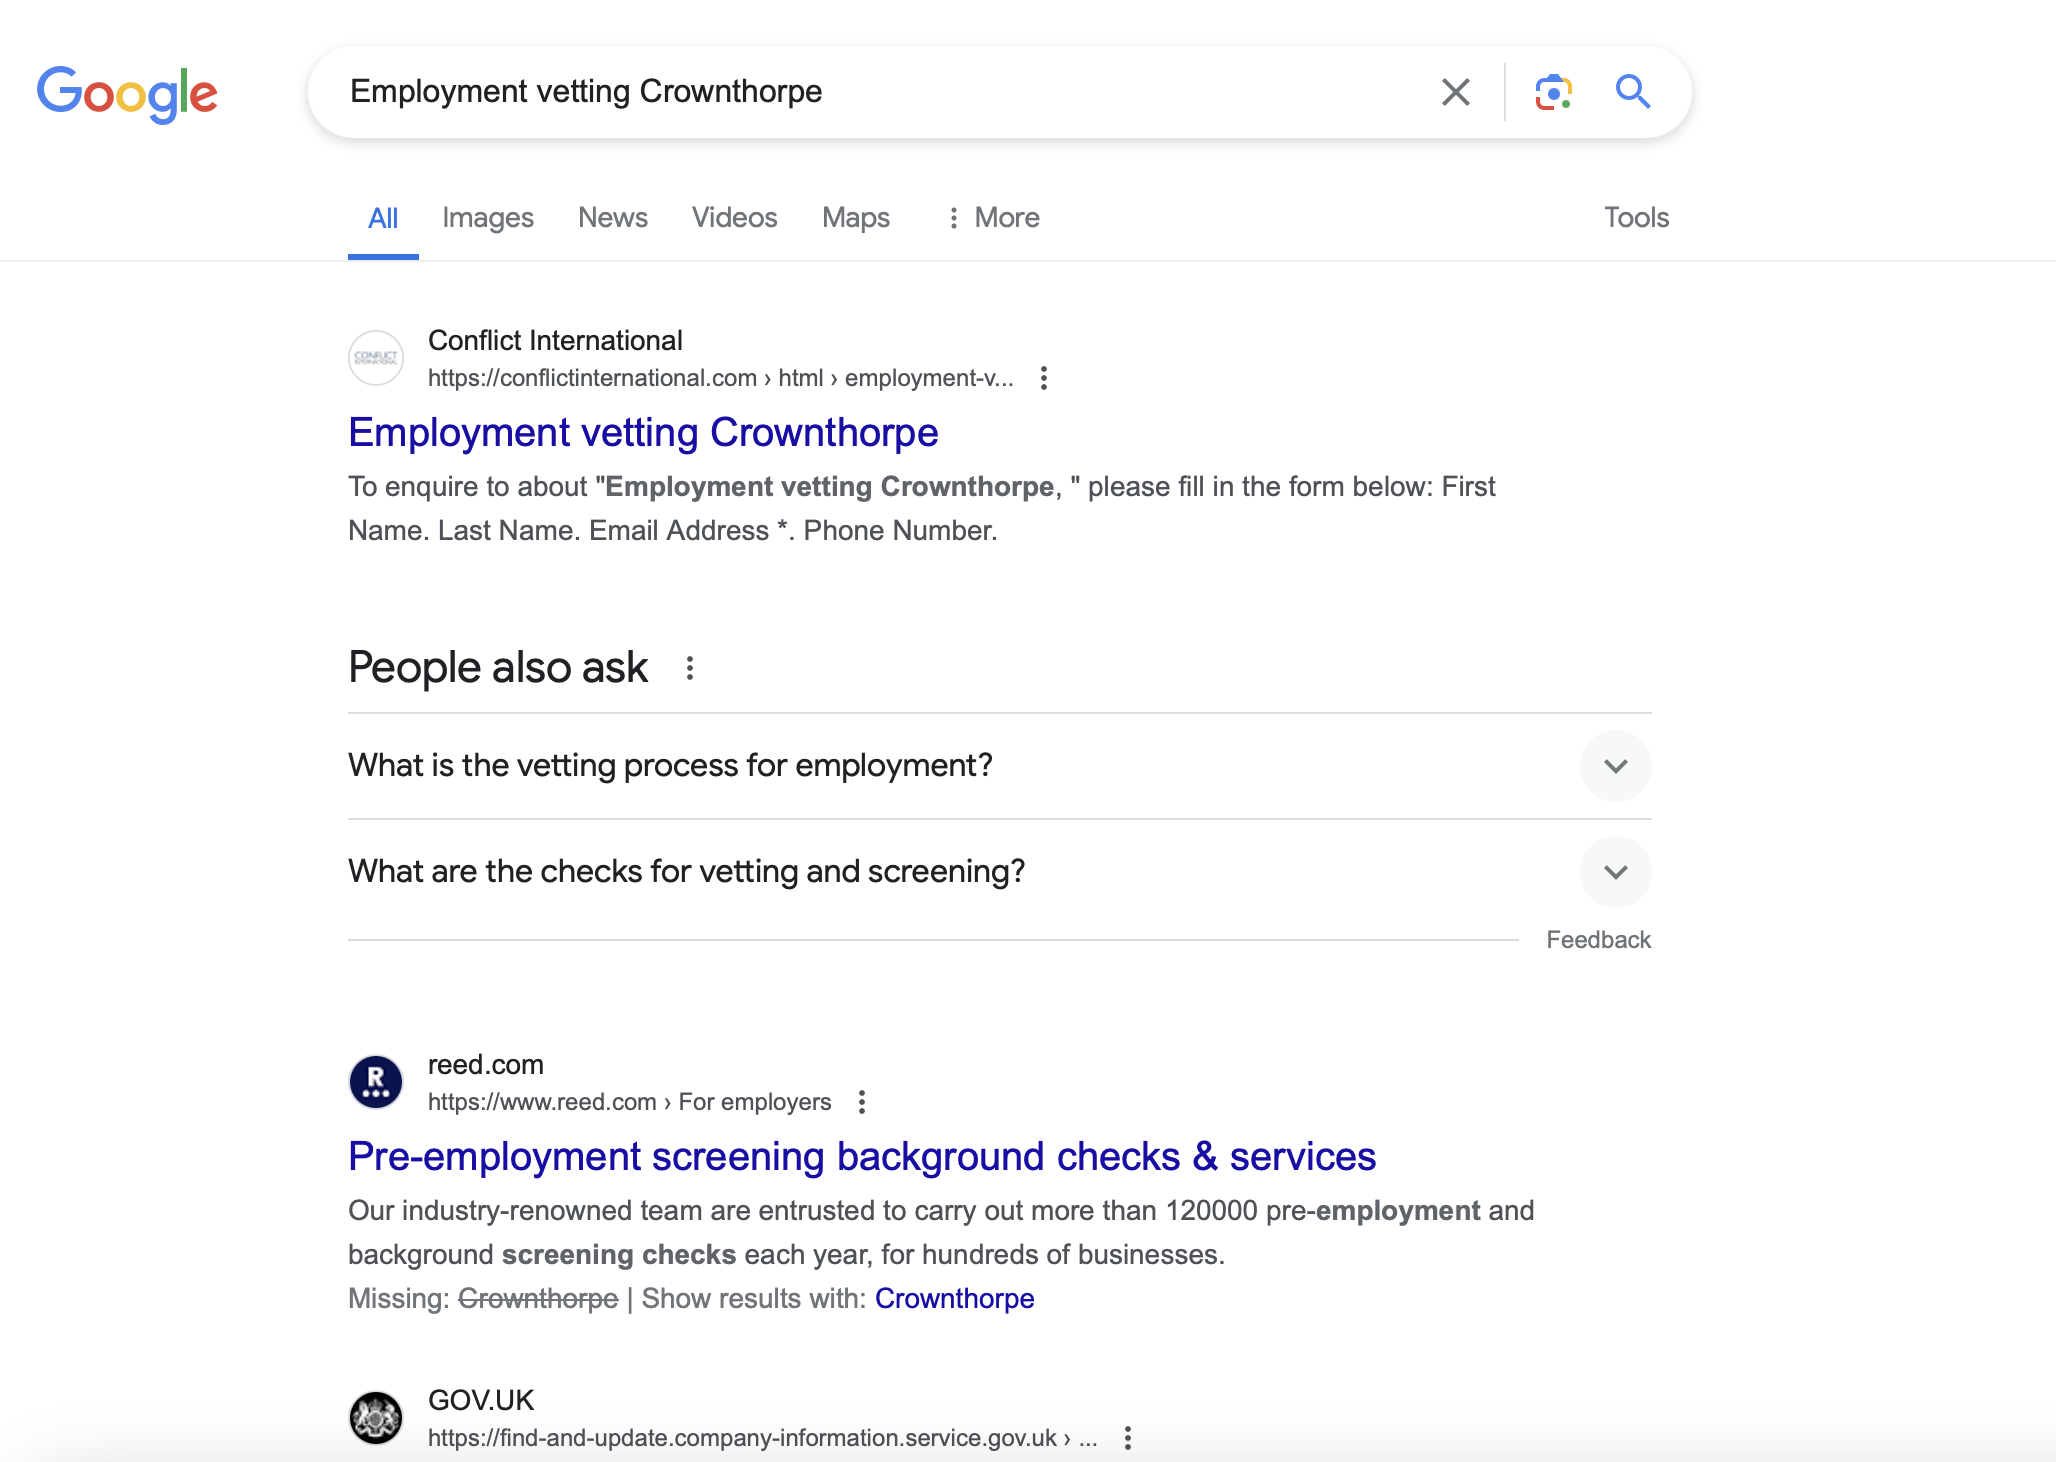This screenshot has height=1462, width=2056.
Task: Click the magnifying glass search button
Action: (x=1632, y=92)
